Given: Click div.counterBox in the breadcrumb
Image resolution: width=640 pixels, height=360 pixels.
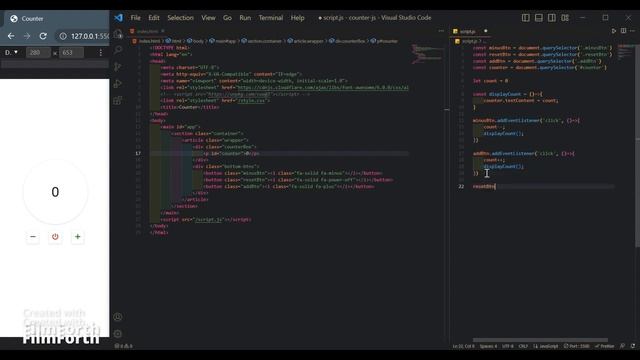Looking at the screenshot, I should [347, 41].
